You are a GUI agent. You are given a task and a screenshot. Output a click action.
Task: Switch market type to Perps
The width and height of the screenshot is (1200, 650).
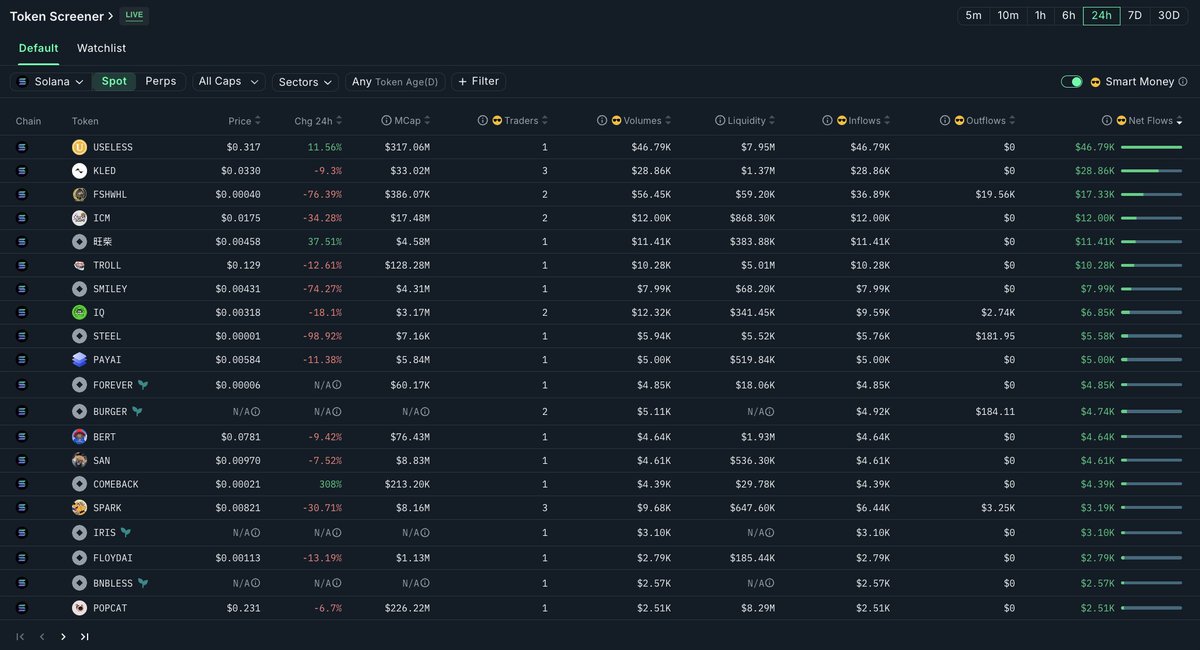tap(161, 81)
